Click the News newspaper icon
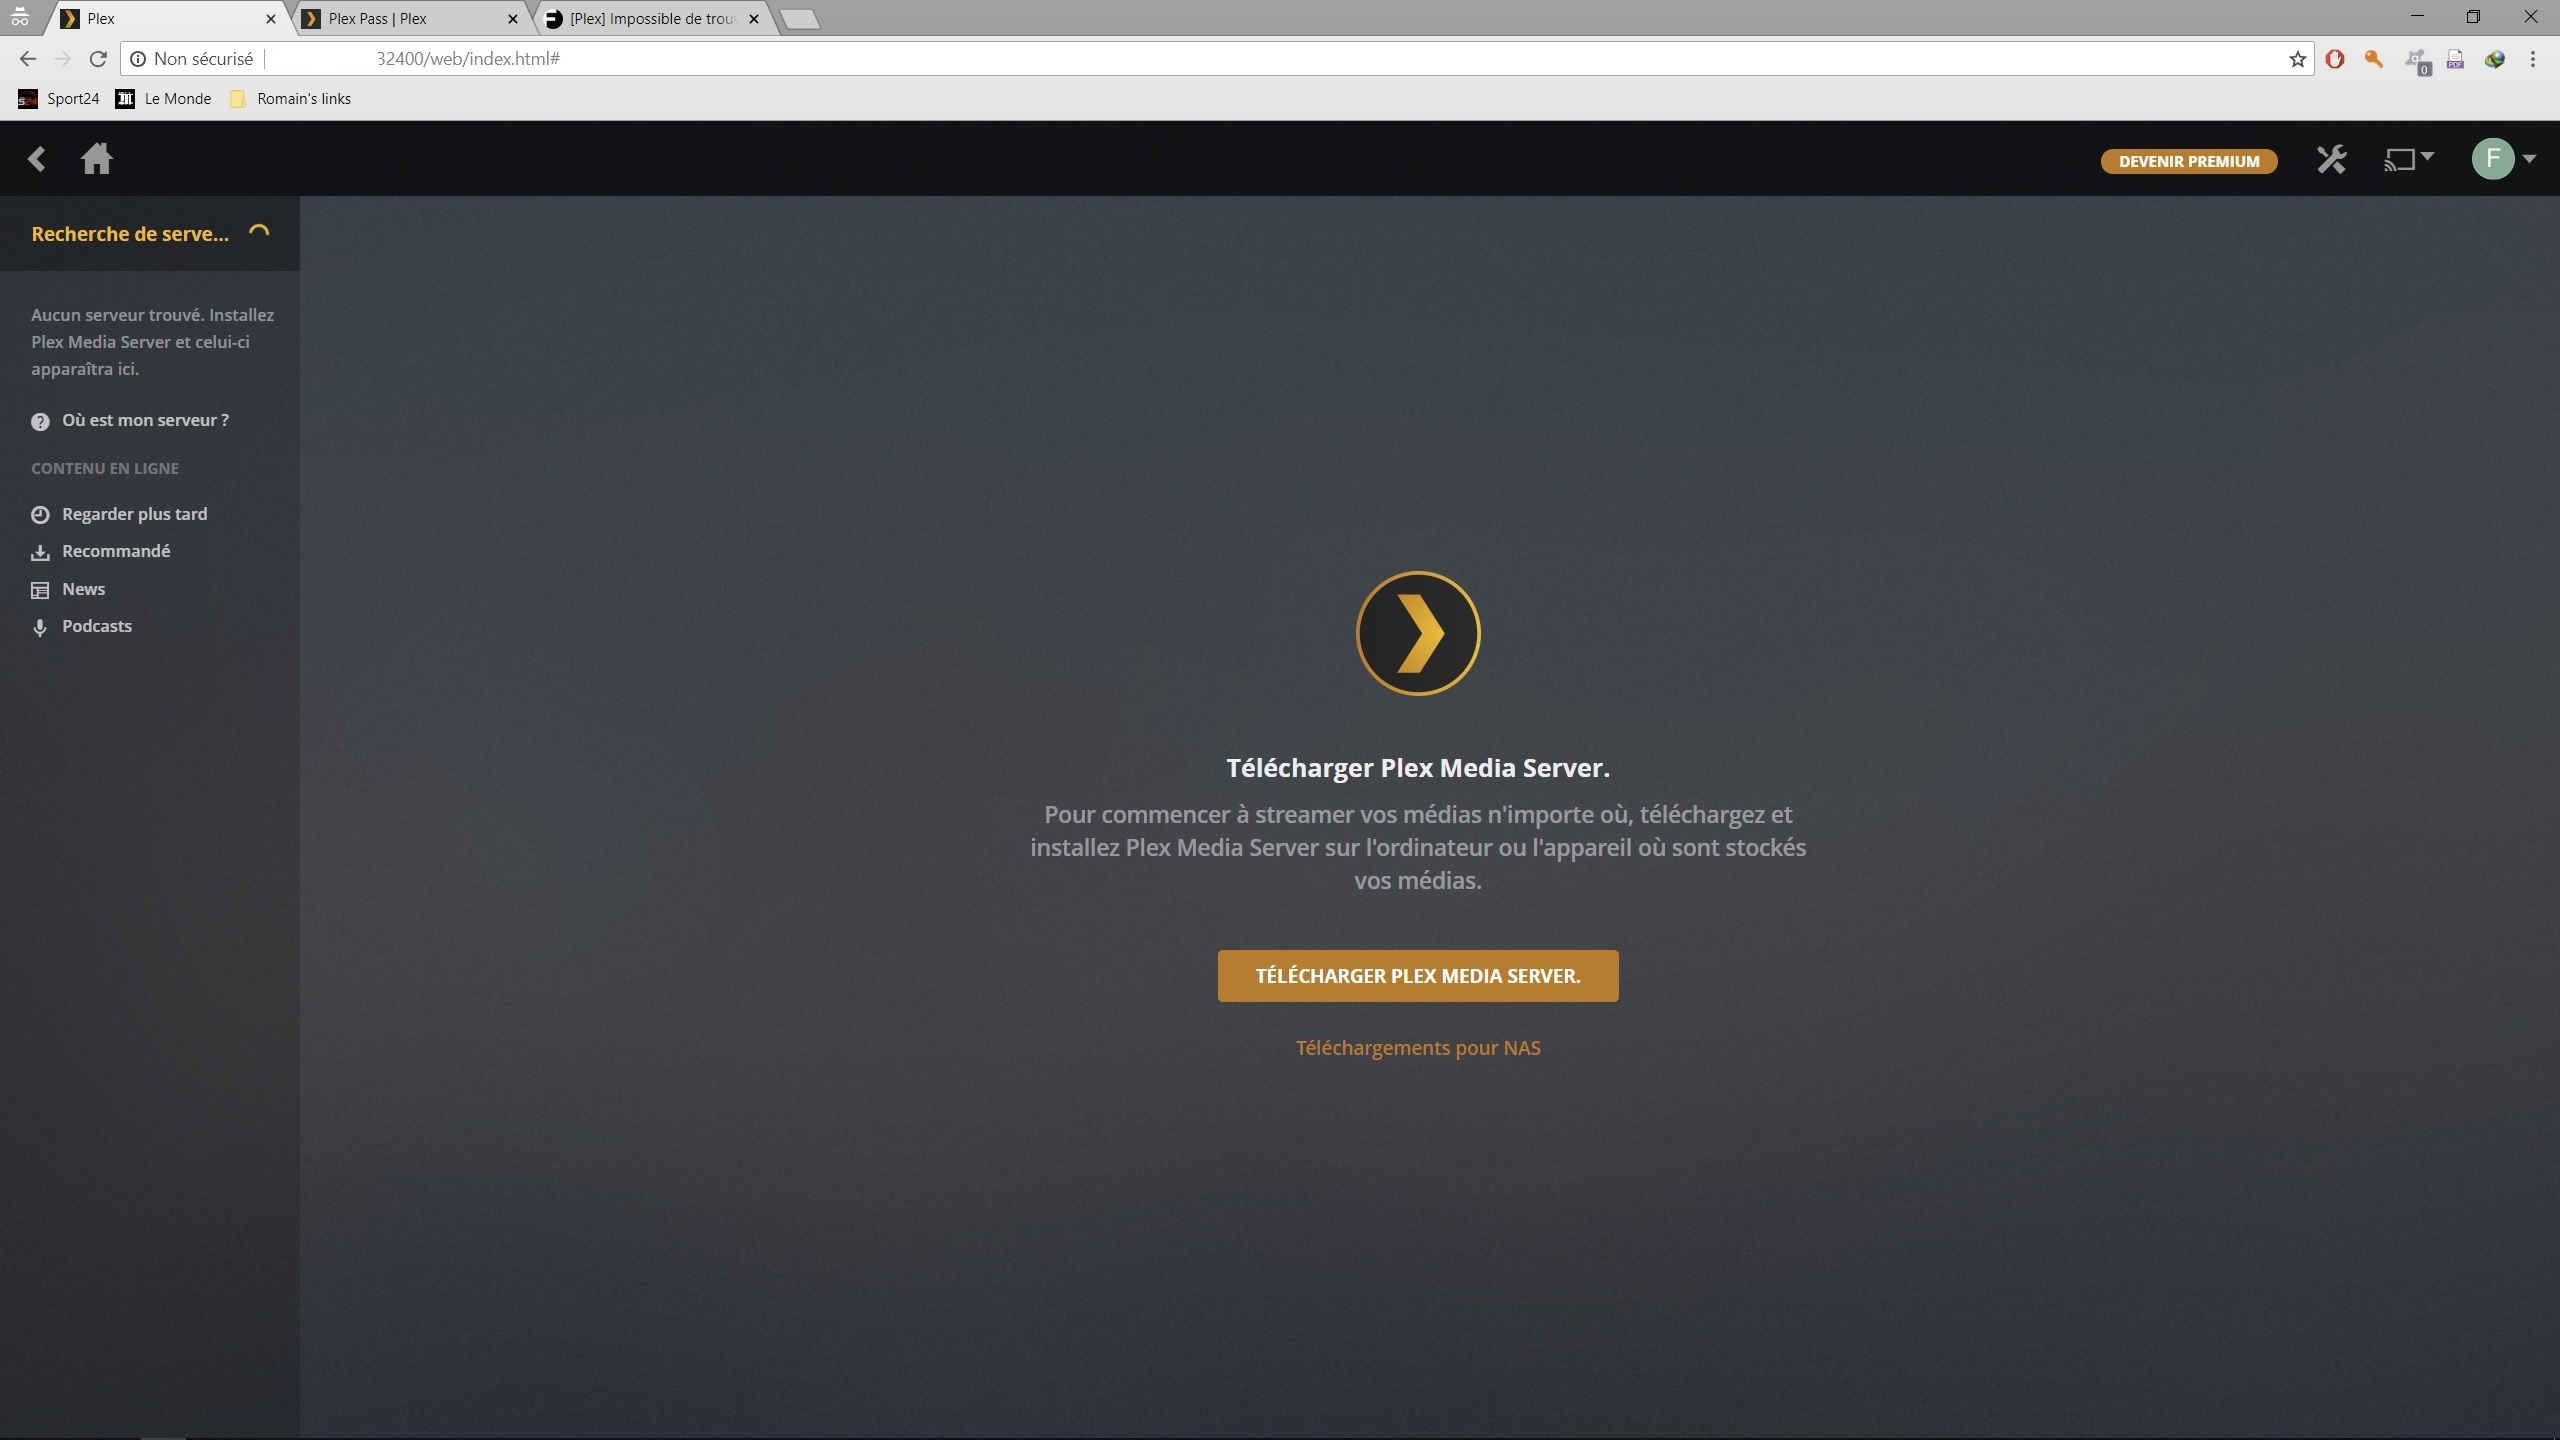 point(40,590)
